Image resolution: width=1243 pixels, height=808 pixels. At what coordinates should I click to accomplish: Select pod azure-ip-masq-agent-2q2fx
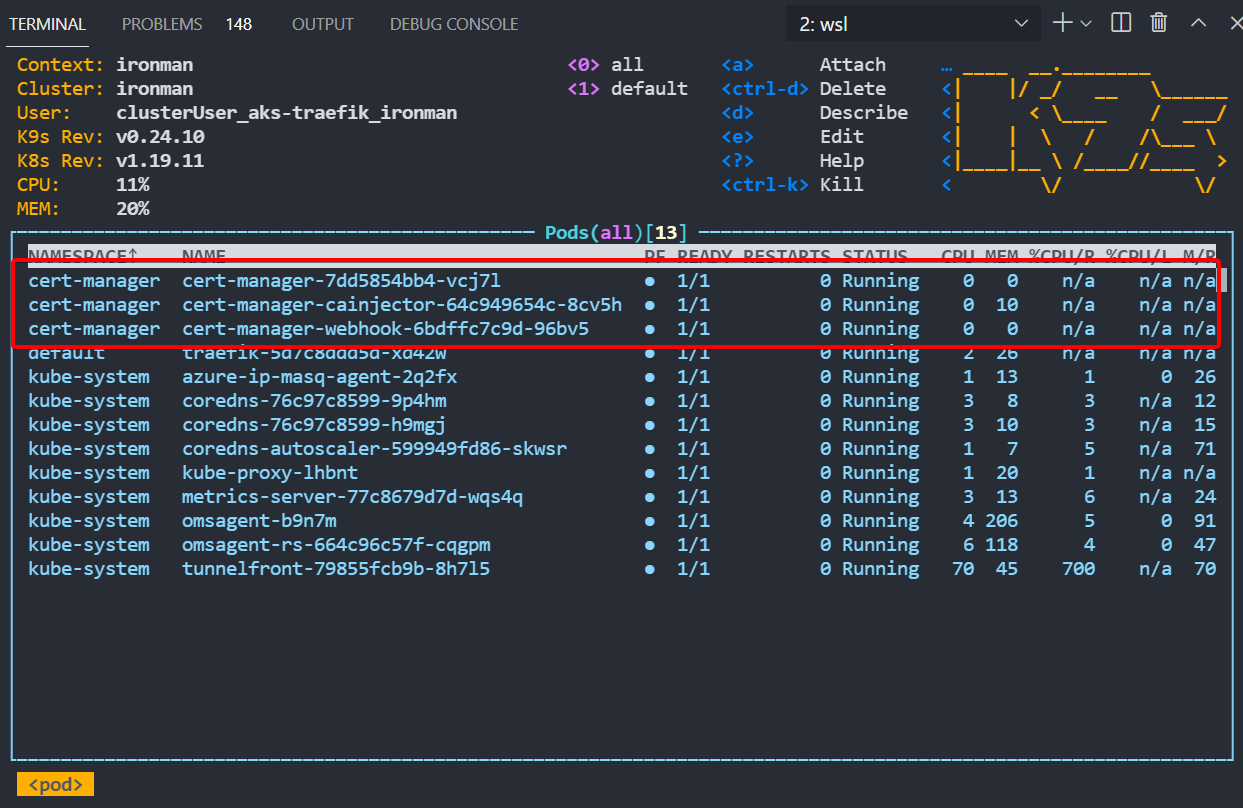622,377
